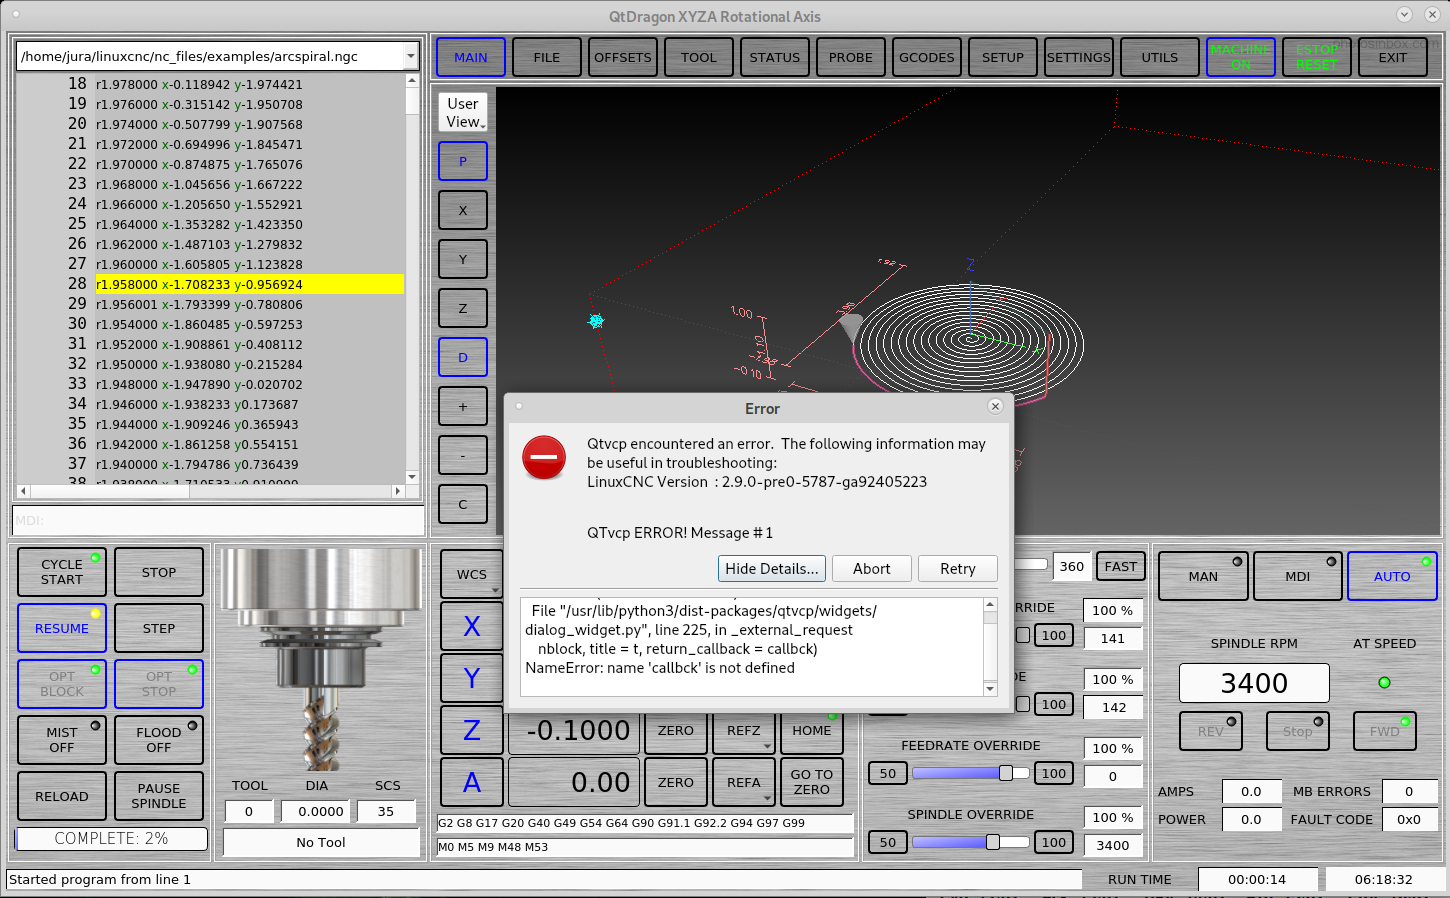The height and width of the screenshot is (898, 1450).
Task: Open the nc file path dropdown
Action: point(411,56)
